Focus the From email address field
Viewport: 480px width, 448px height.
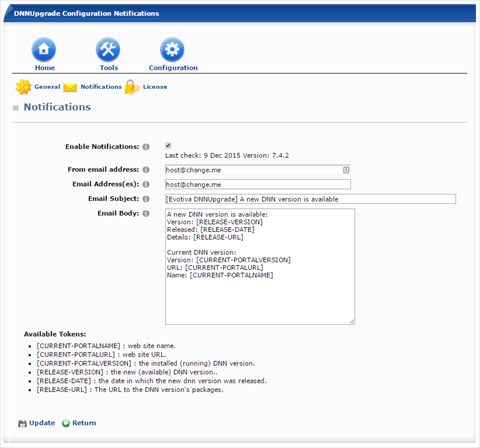258,170
